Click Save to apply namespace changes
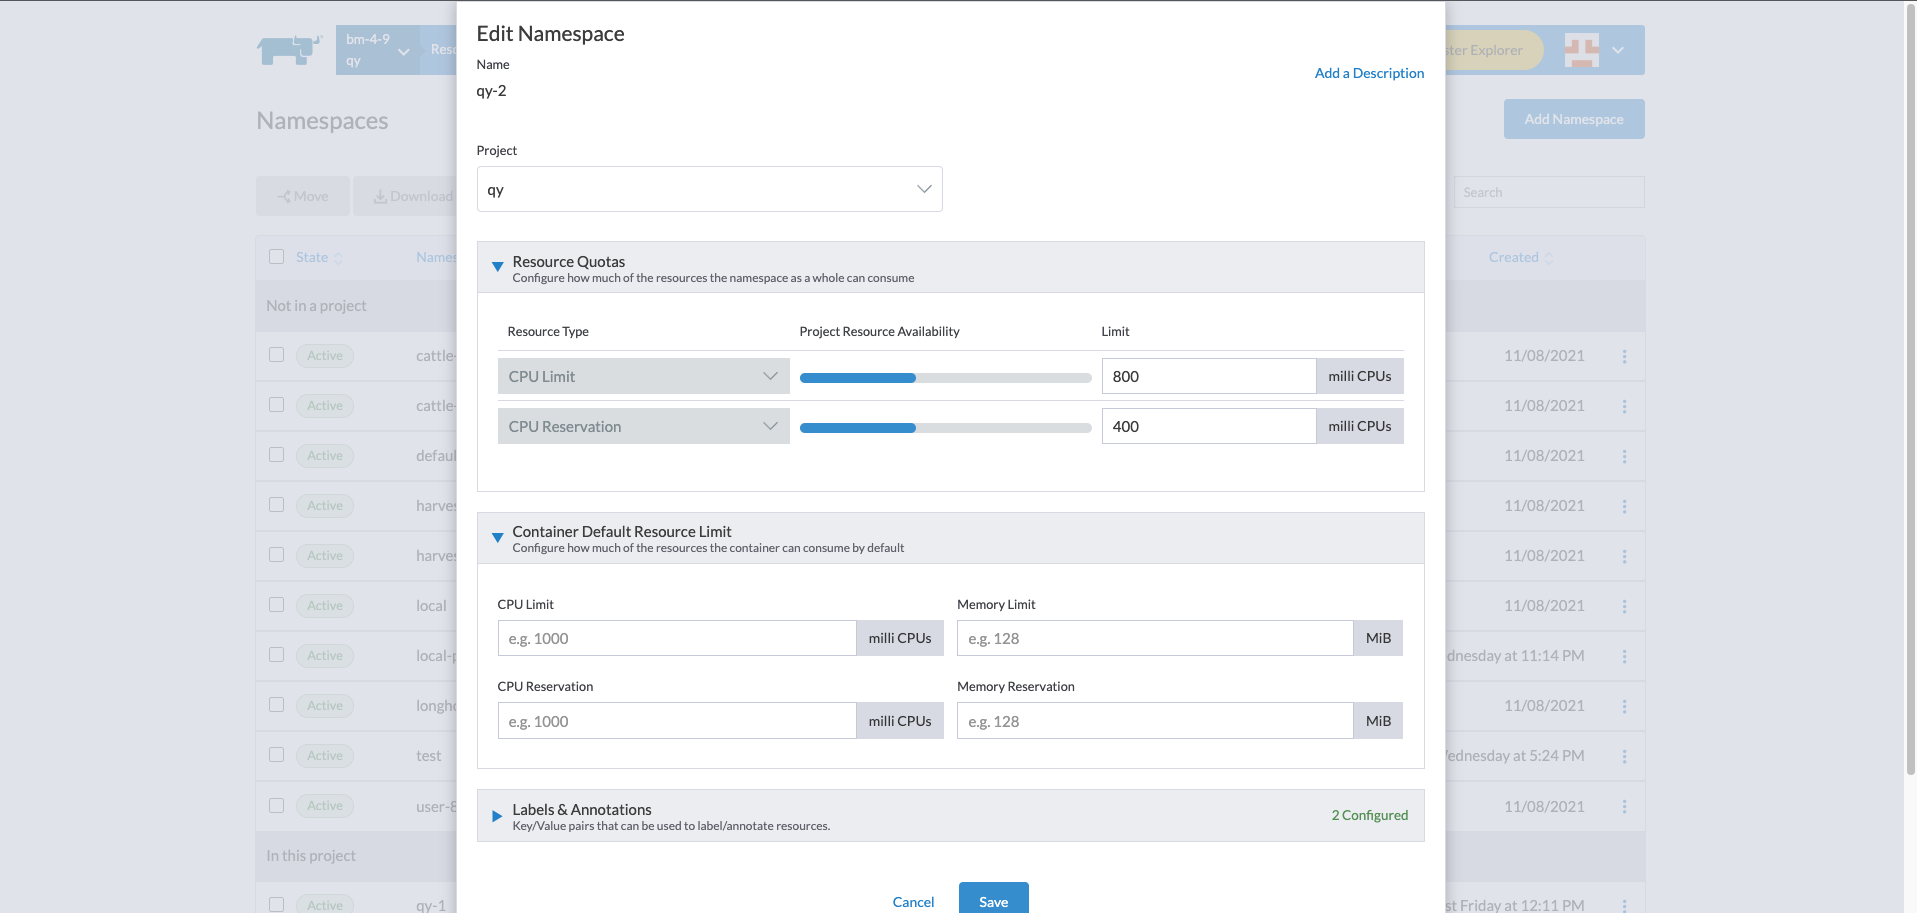Viewport: 1917px width, 913px height. coord(993,900)
